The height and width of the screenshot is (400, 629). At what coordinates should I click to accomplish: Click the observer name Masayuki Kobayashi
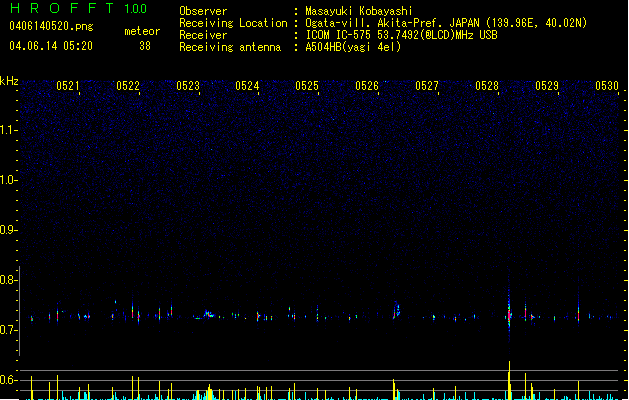coord(359,11)
